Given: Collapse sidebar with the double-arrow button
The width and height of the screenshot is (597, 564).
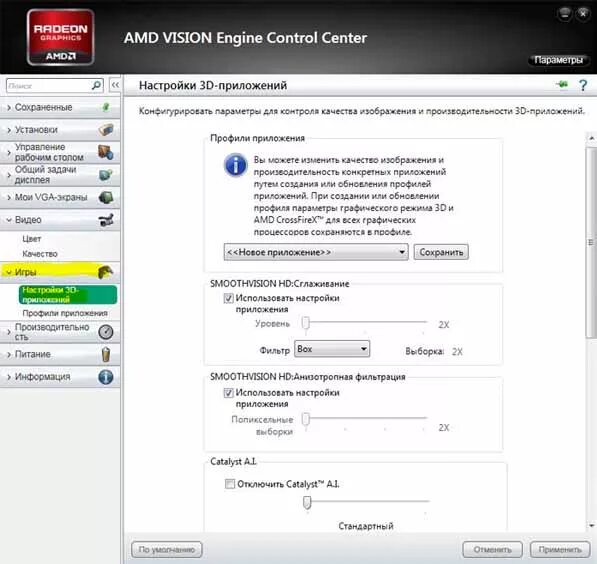Looking at the screenshot, I should point(115,85).
